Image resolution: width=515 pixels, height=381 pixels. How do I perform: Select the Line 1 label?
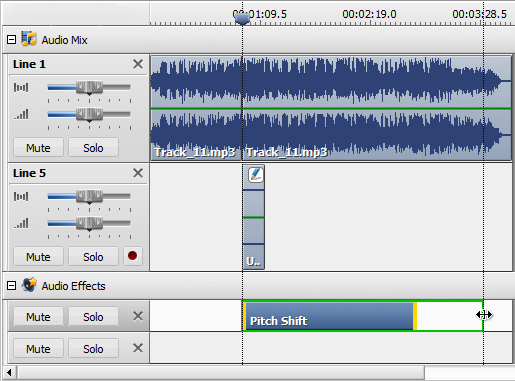(x=29, y=64)
